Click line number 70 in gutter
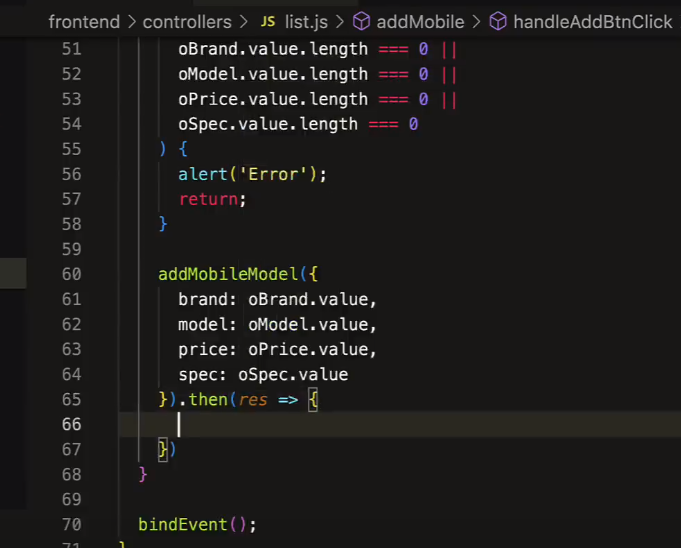Viewport: 681px width, 548px height. point(72,525)
